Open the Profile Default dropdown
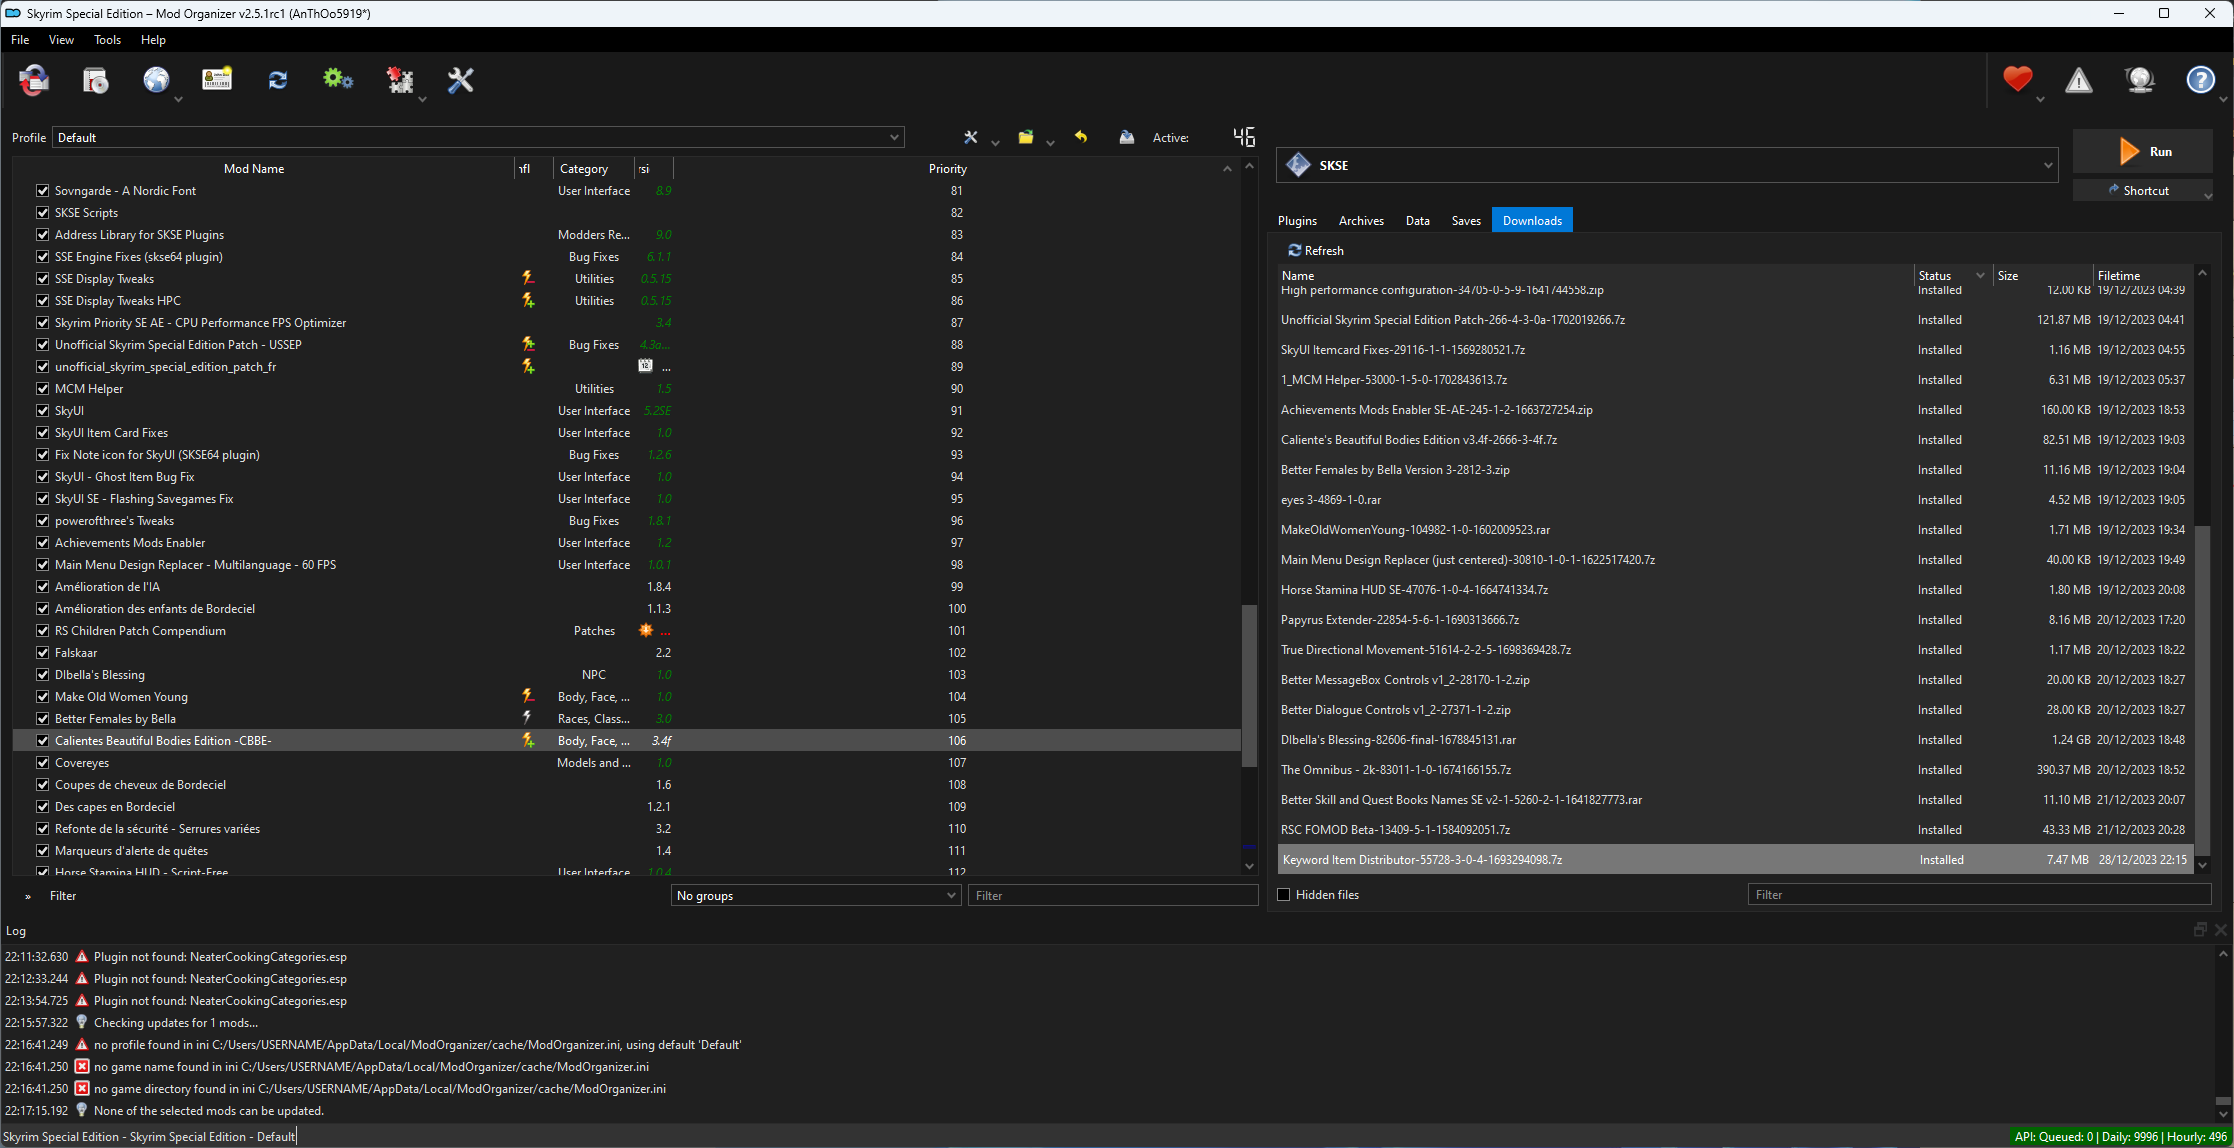This screenshot has height=1148, width=2234. tap(478, 137)
